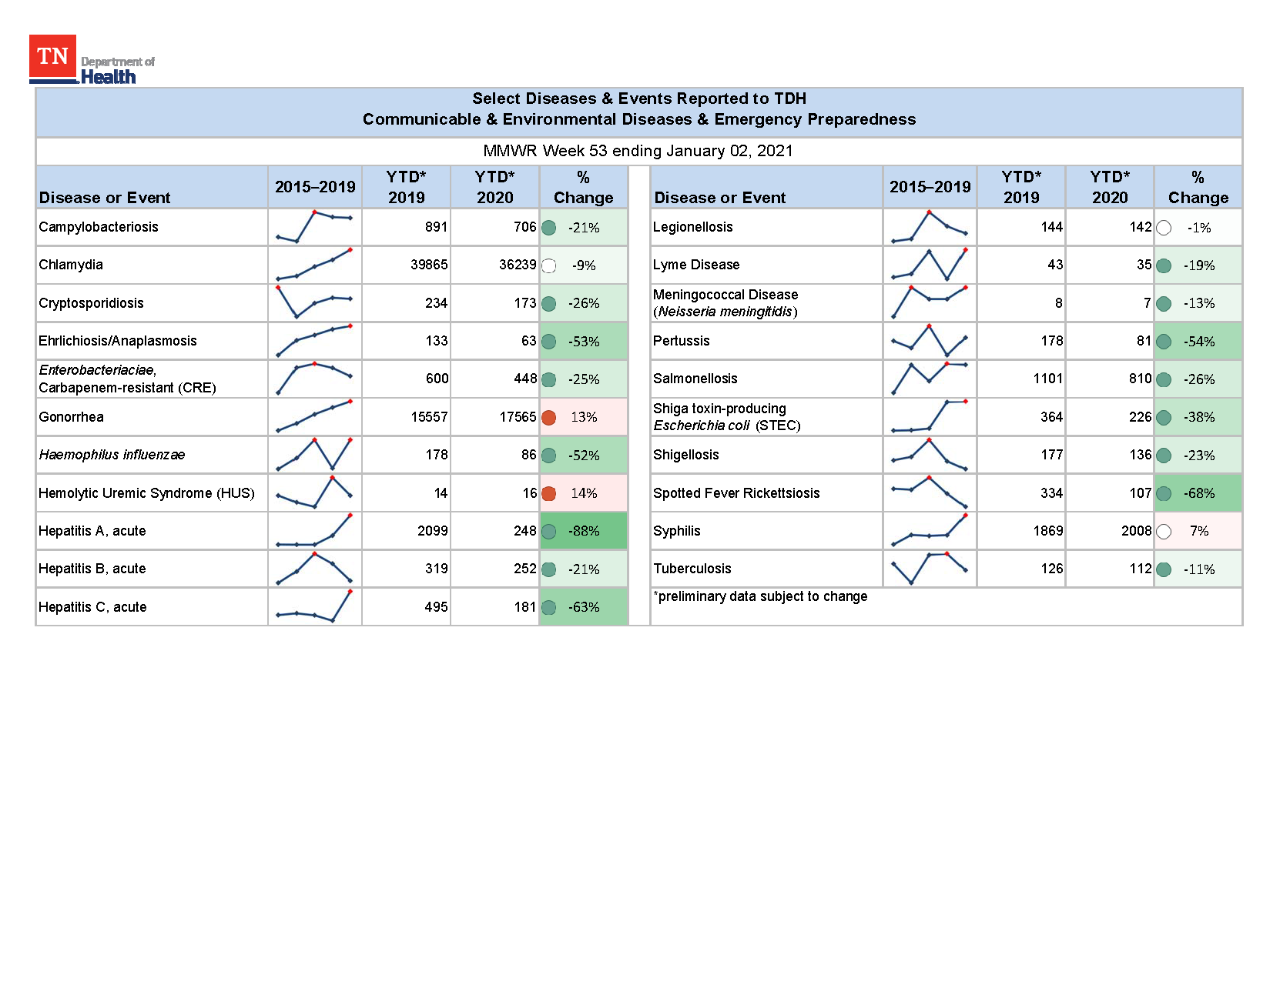The width and height of the screenshot is (1280, 988).
Task: Click the green dot beside Hepatitis A -88%
Action: pyautogui.click(x=549, y=532)
